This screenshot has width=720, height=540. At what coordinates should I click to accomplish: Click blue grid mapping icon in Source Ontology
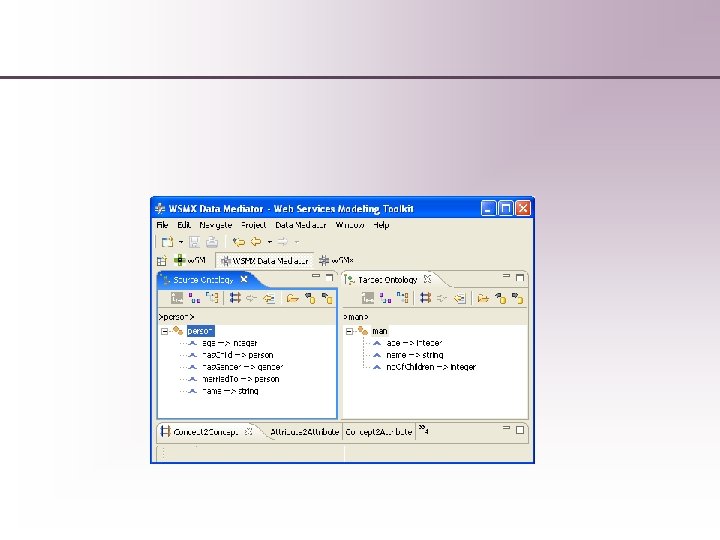[235, 298]
